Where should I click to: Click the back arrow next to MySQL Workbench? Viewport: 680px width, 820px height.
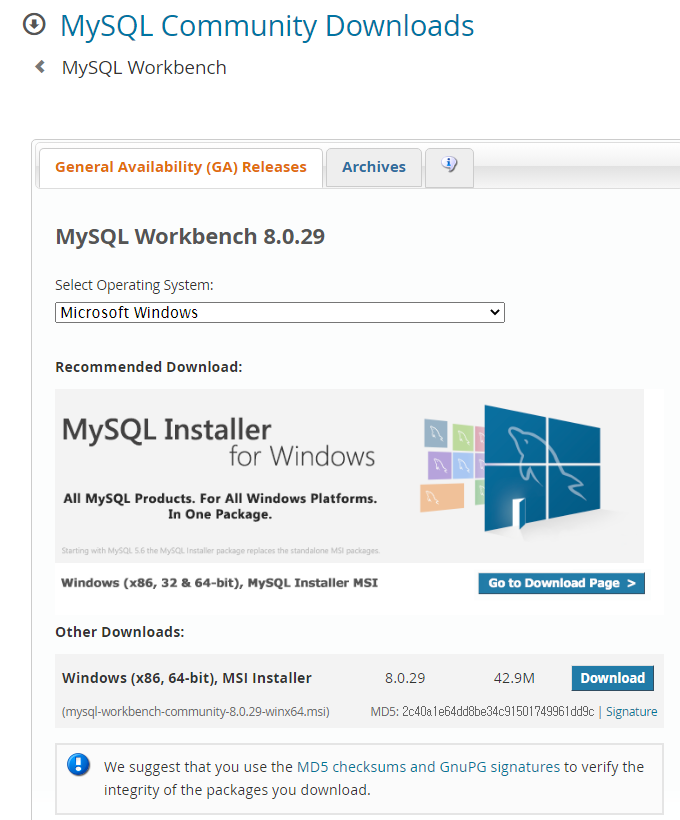40,67
